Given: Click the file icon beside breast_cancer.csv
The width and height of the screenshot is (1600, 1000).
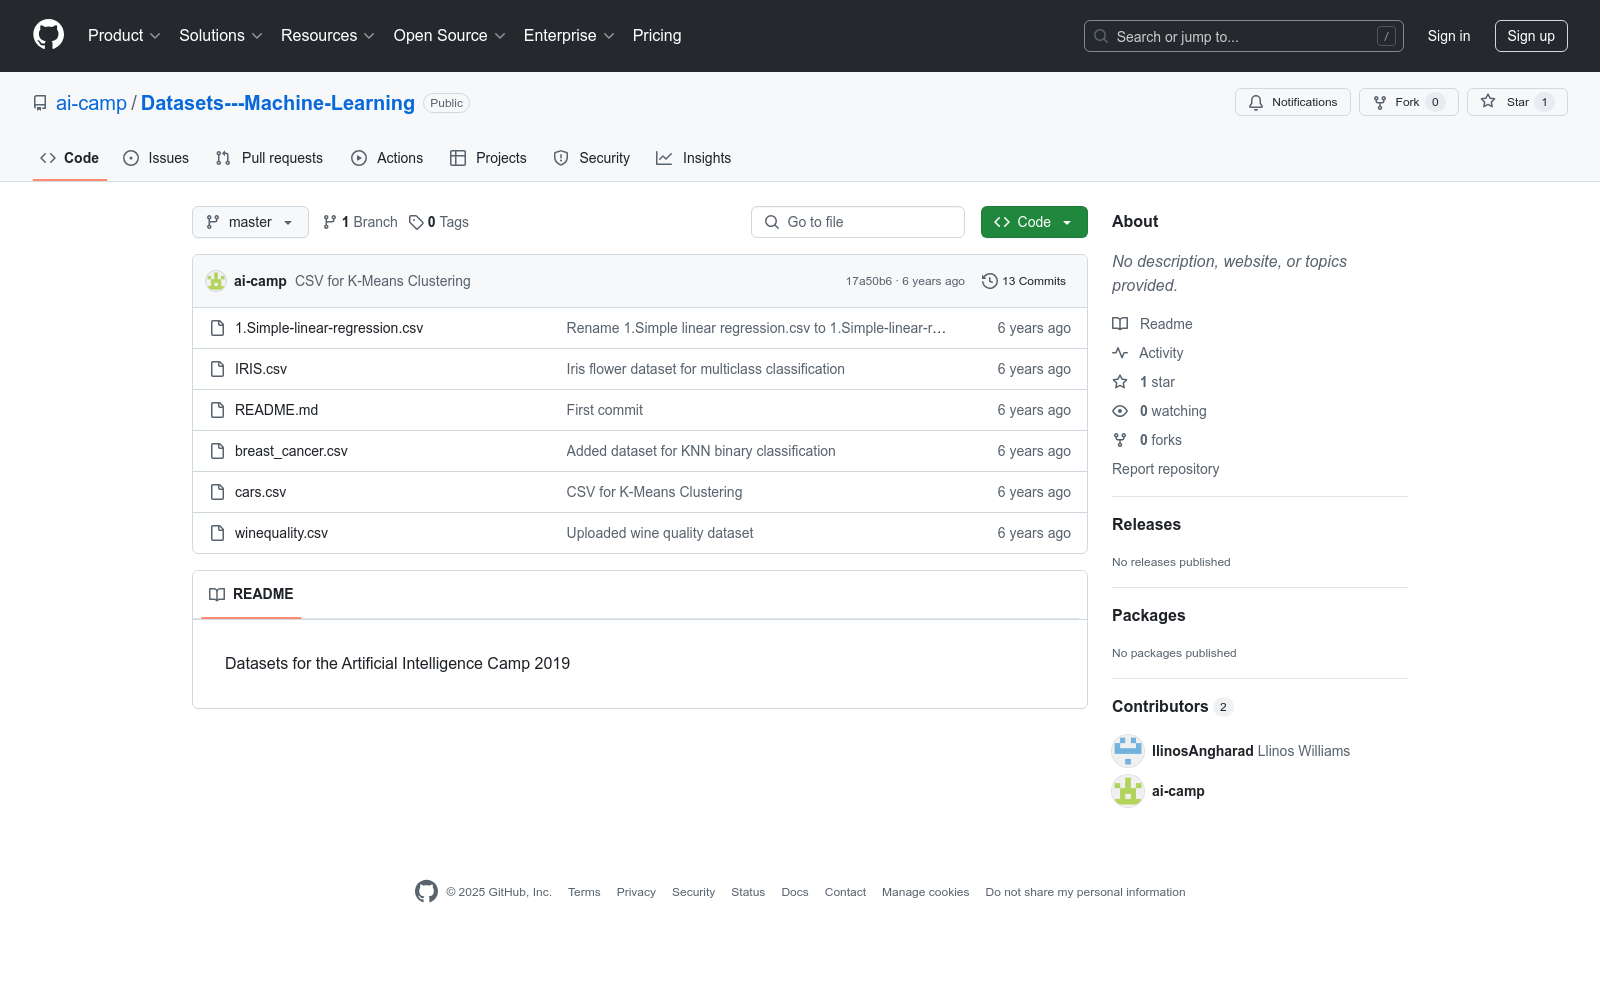Looking at the screenshot, I should tap(217, 451).
